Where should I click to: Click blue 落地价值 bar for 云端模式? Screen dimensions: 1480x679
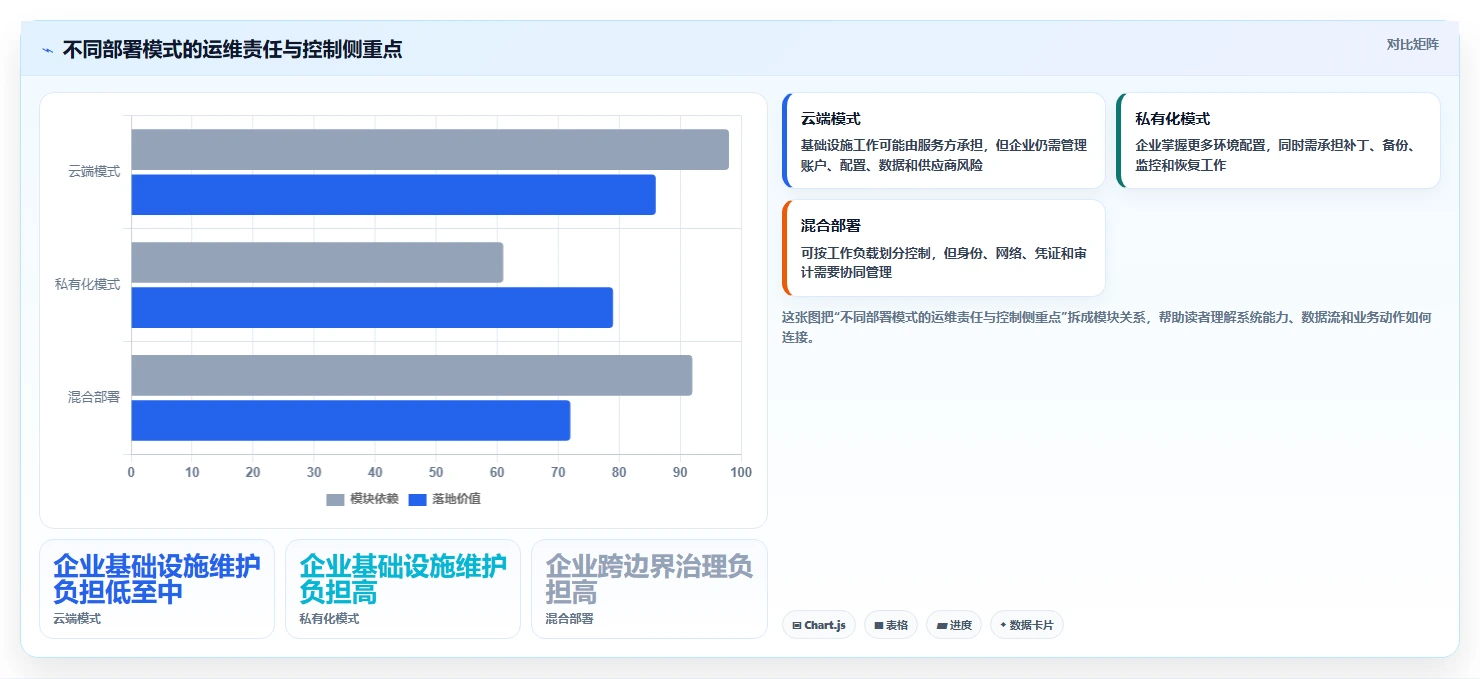click(393, 195)
